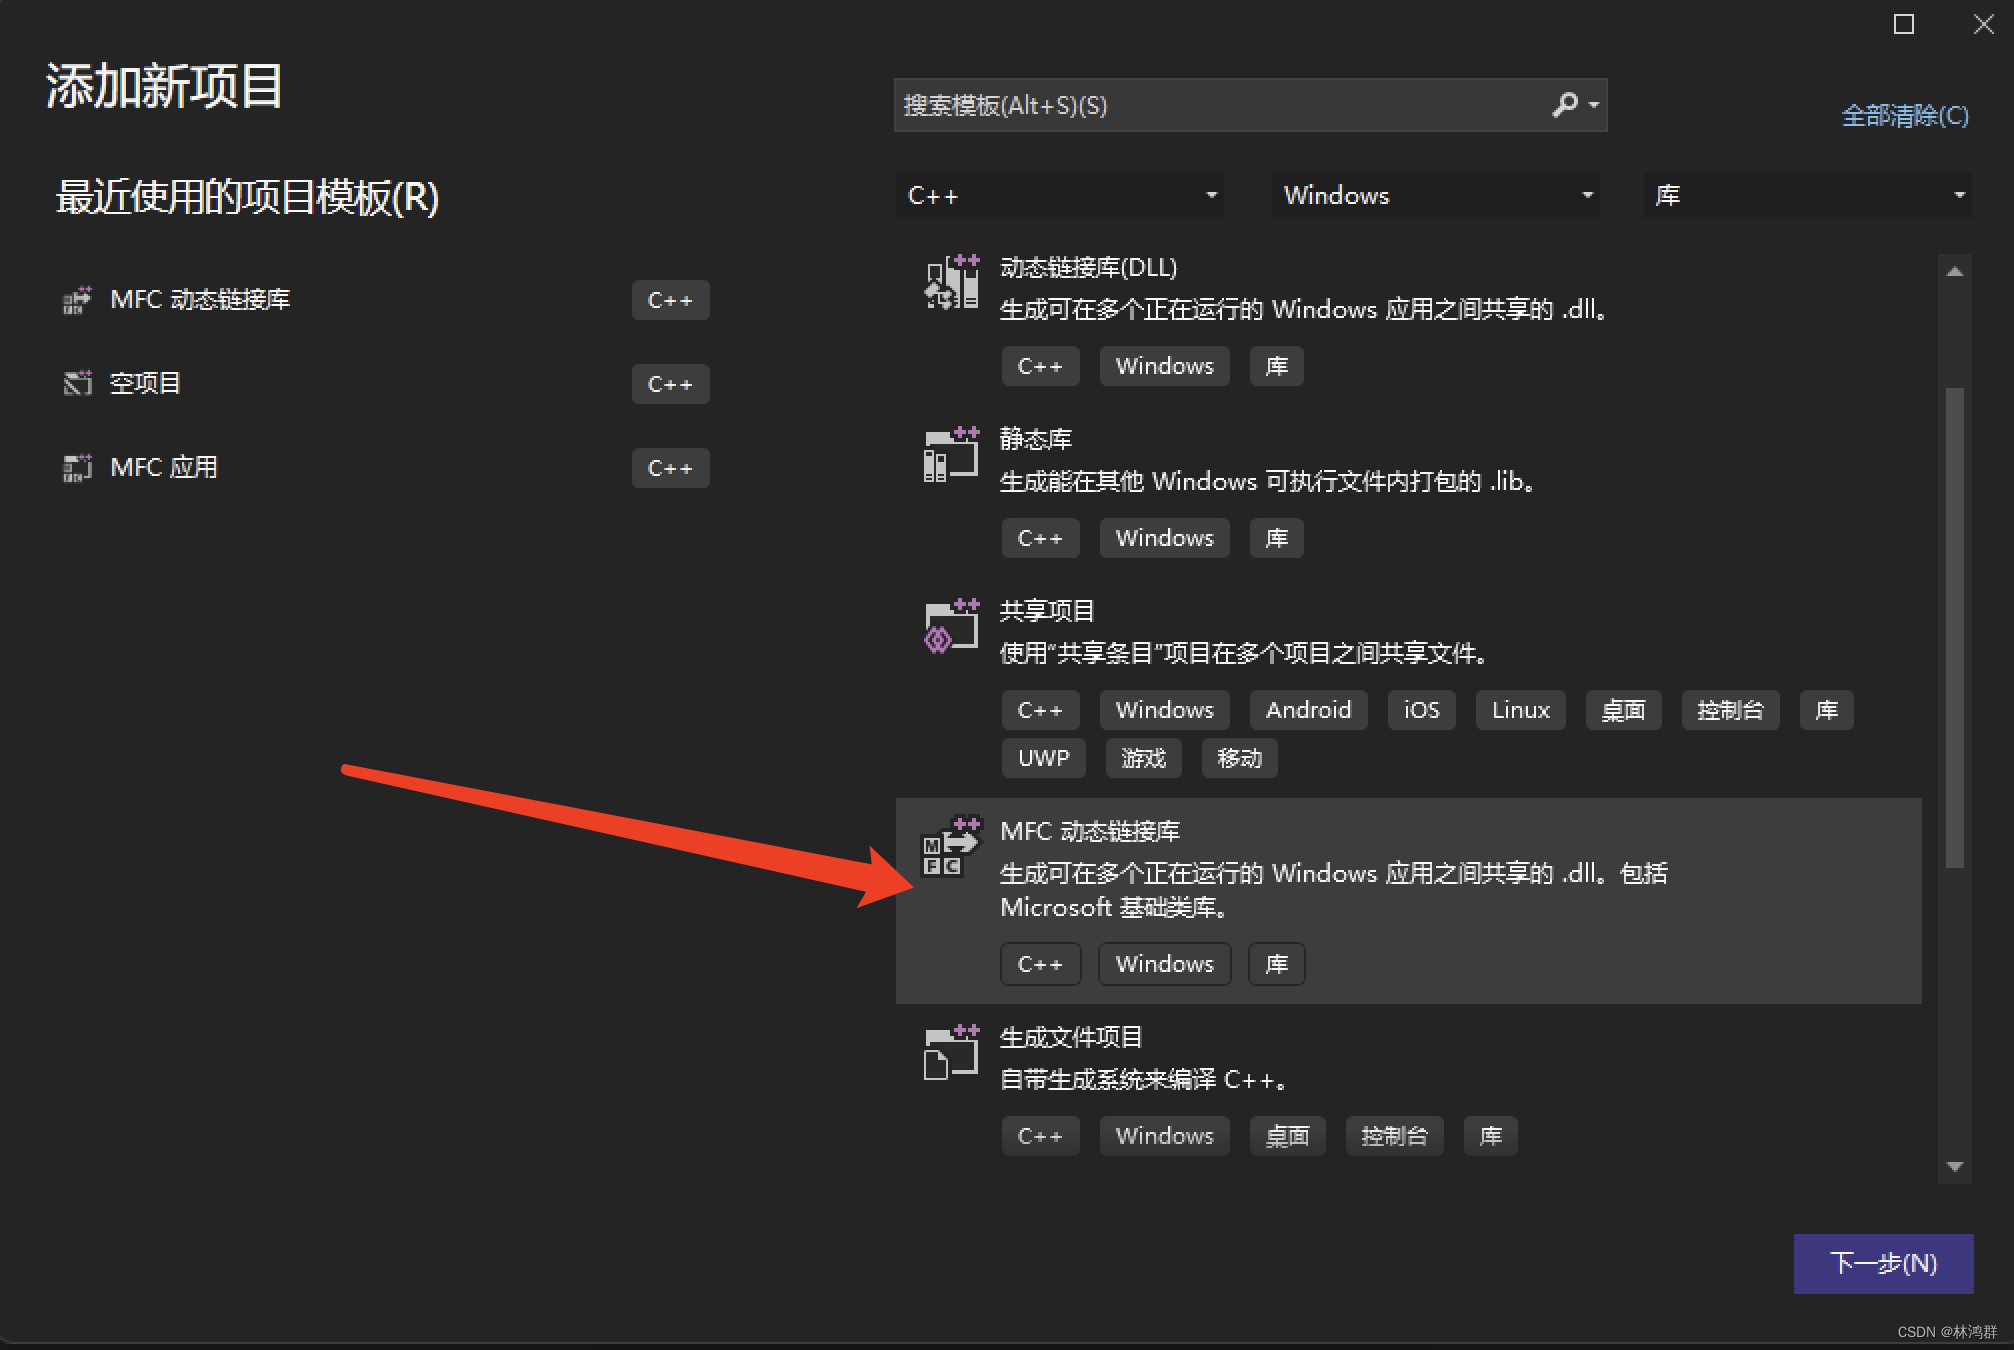
Task: Click the 全部清除(C) link
Action: click(1905, 116)
